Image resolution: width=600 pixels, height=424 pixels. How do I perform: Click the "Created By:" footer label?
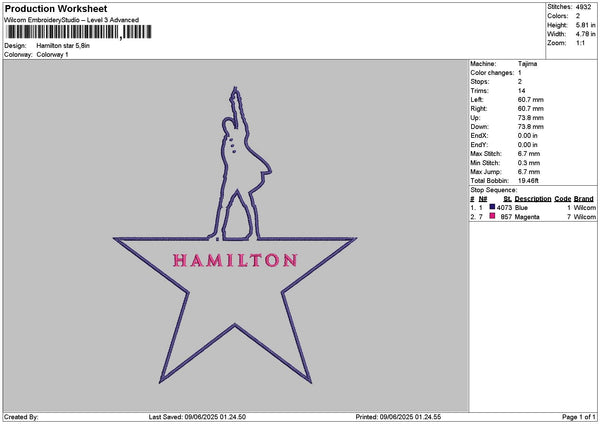[x=21, y=417]
